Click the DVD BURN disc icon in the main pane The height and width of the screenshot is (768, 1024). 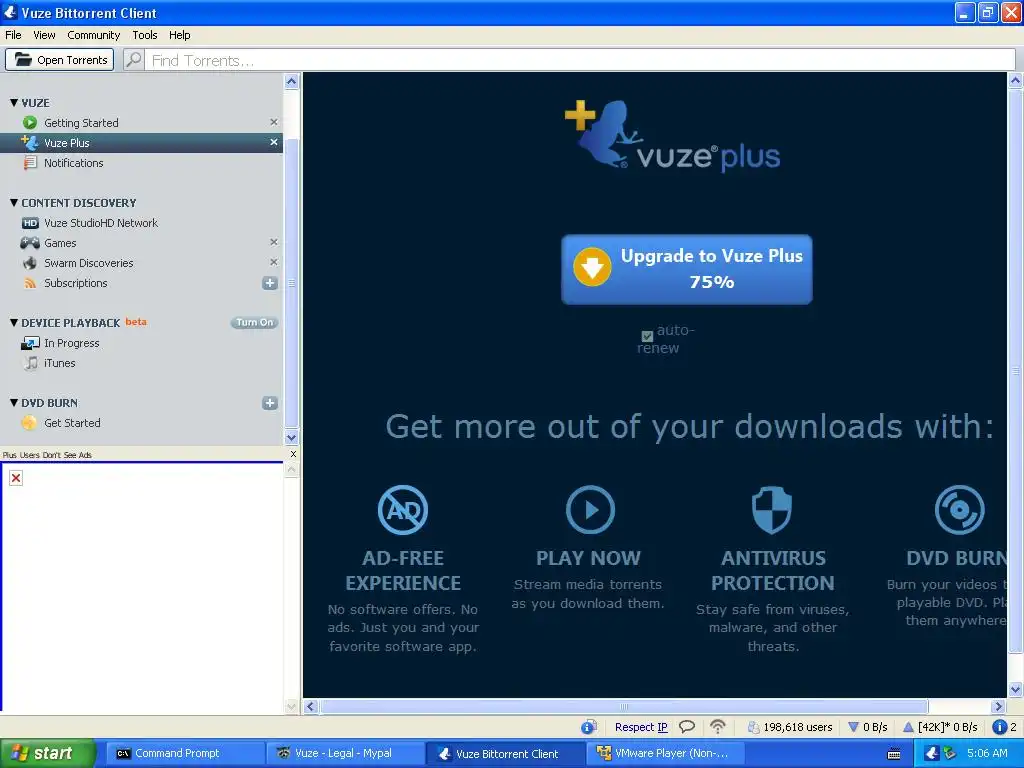[959, 510]
